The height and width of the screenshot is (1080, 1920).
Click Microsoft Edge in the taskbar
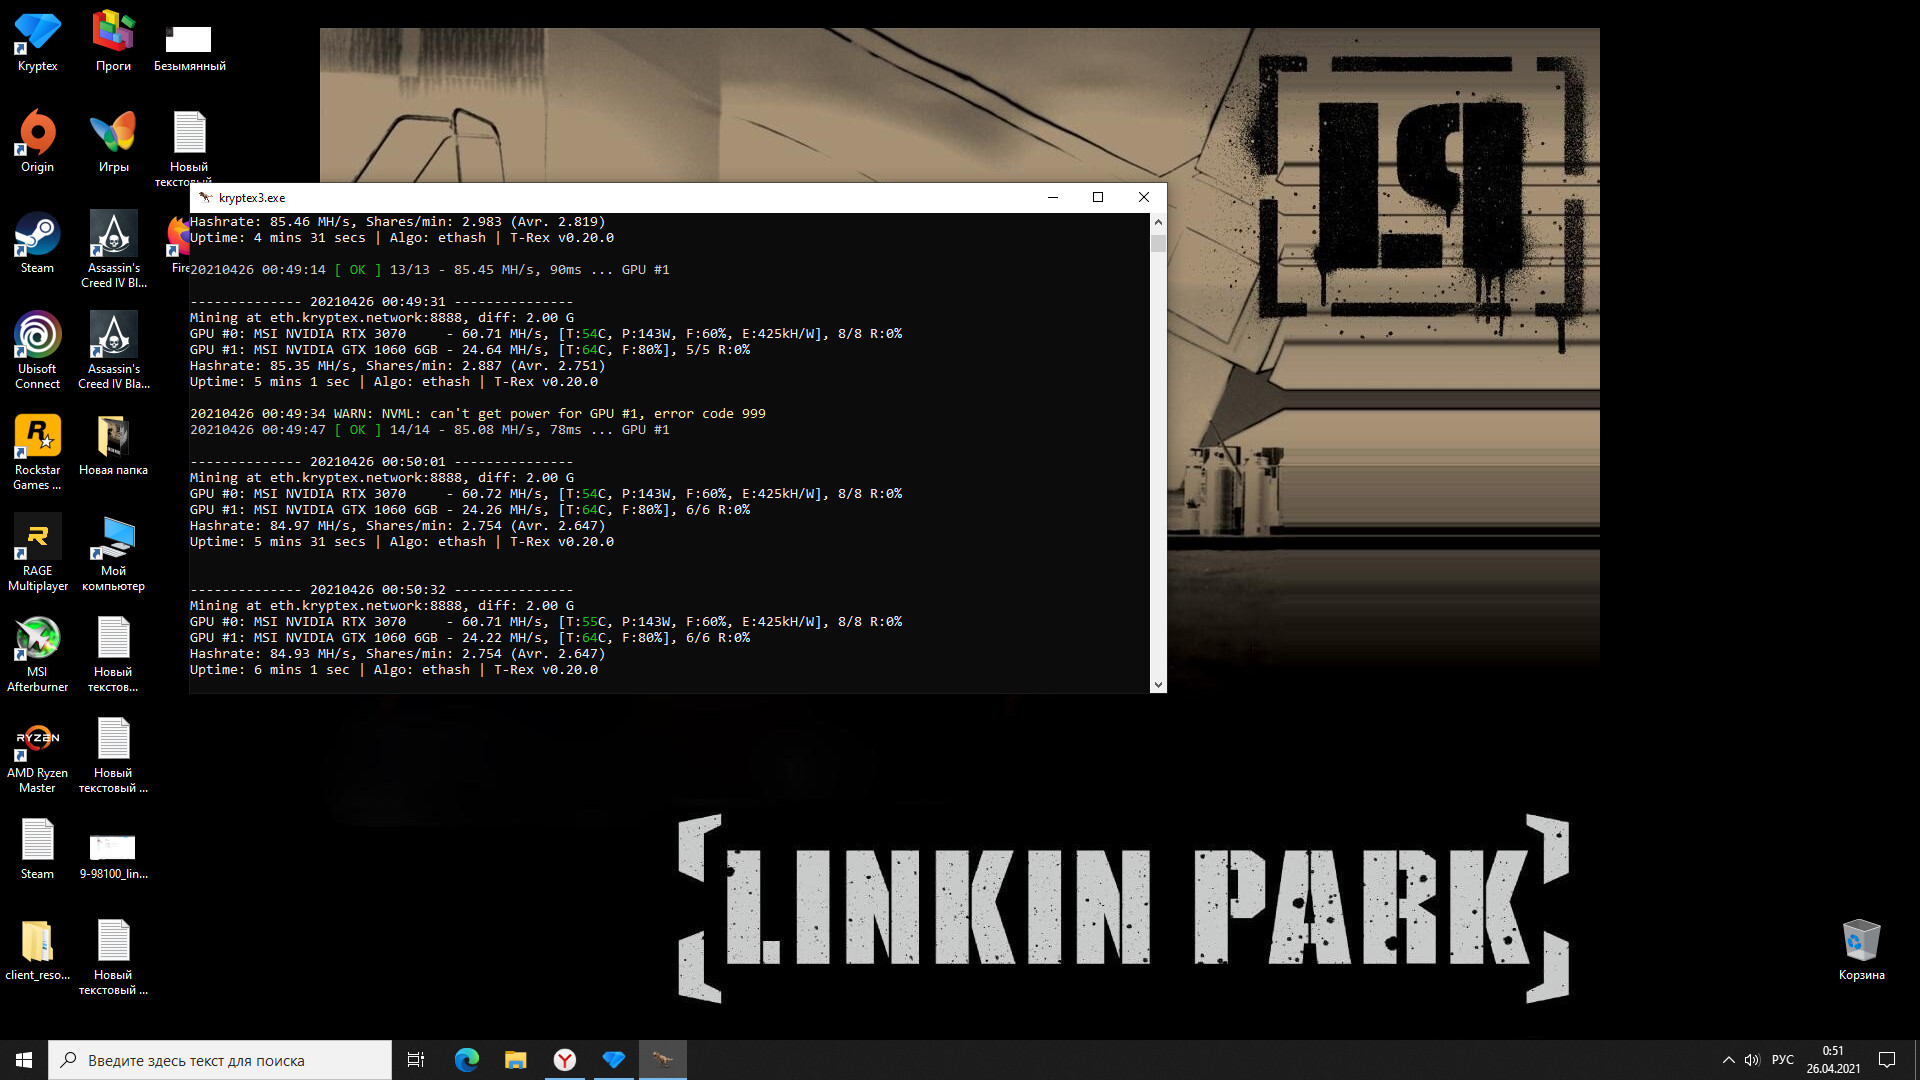click(x=467, y=1060)
